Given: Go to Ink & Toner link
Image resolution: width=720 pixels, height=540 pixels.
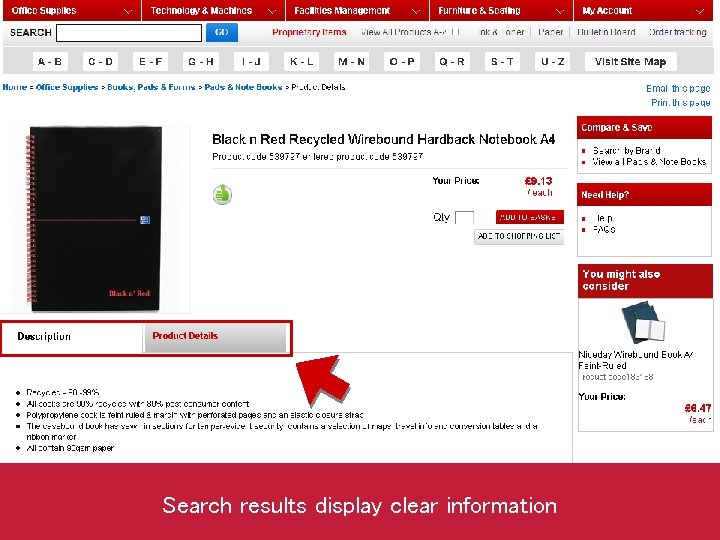Looking at the screenshot, I should tap(501, 32).
